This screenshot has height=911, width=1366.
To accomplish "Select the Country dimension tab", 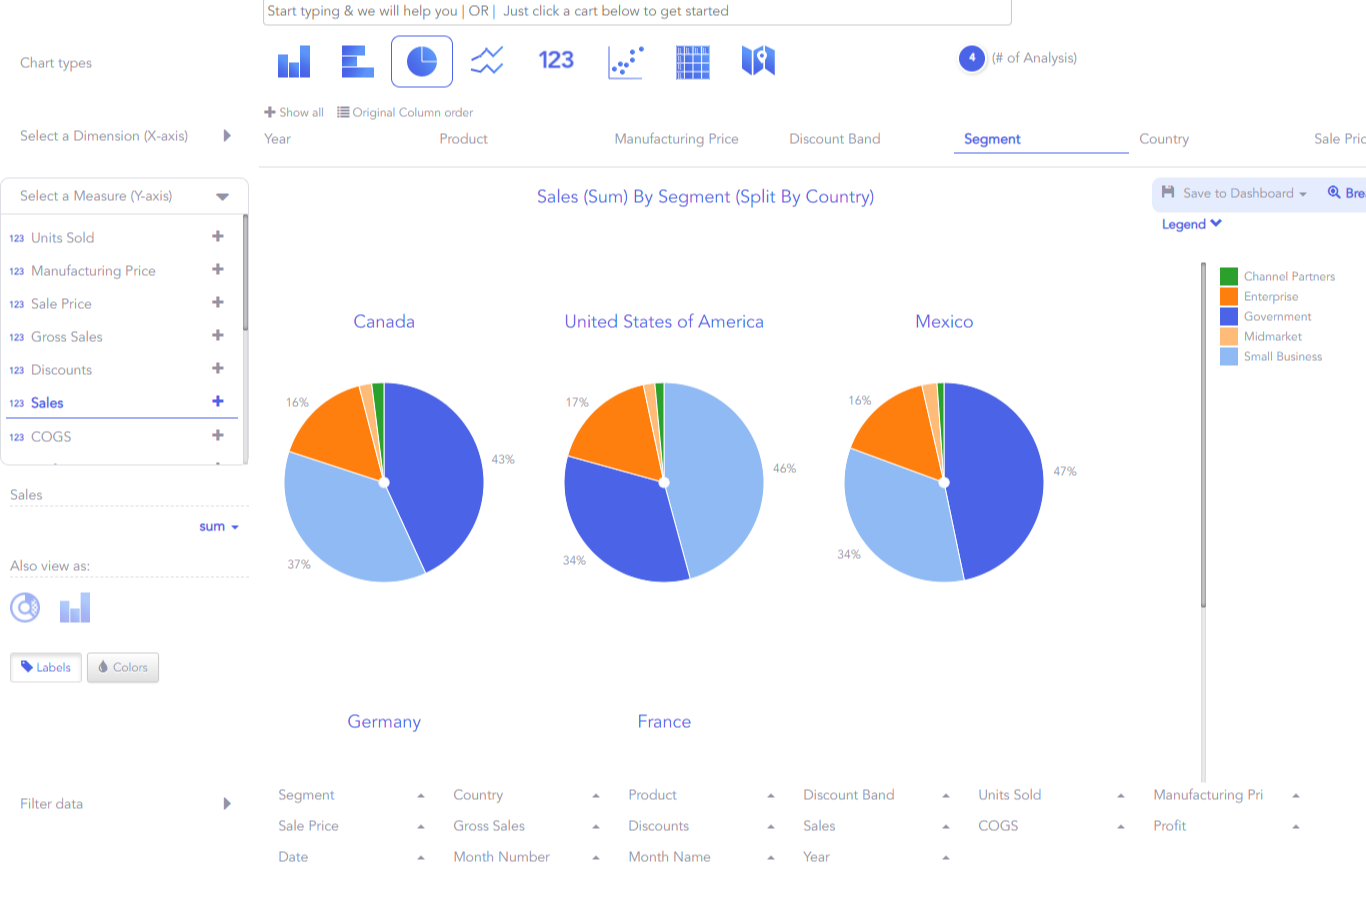I will pyautogui.click(x=1164, y=139).
